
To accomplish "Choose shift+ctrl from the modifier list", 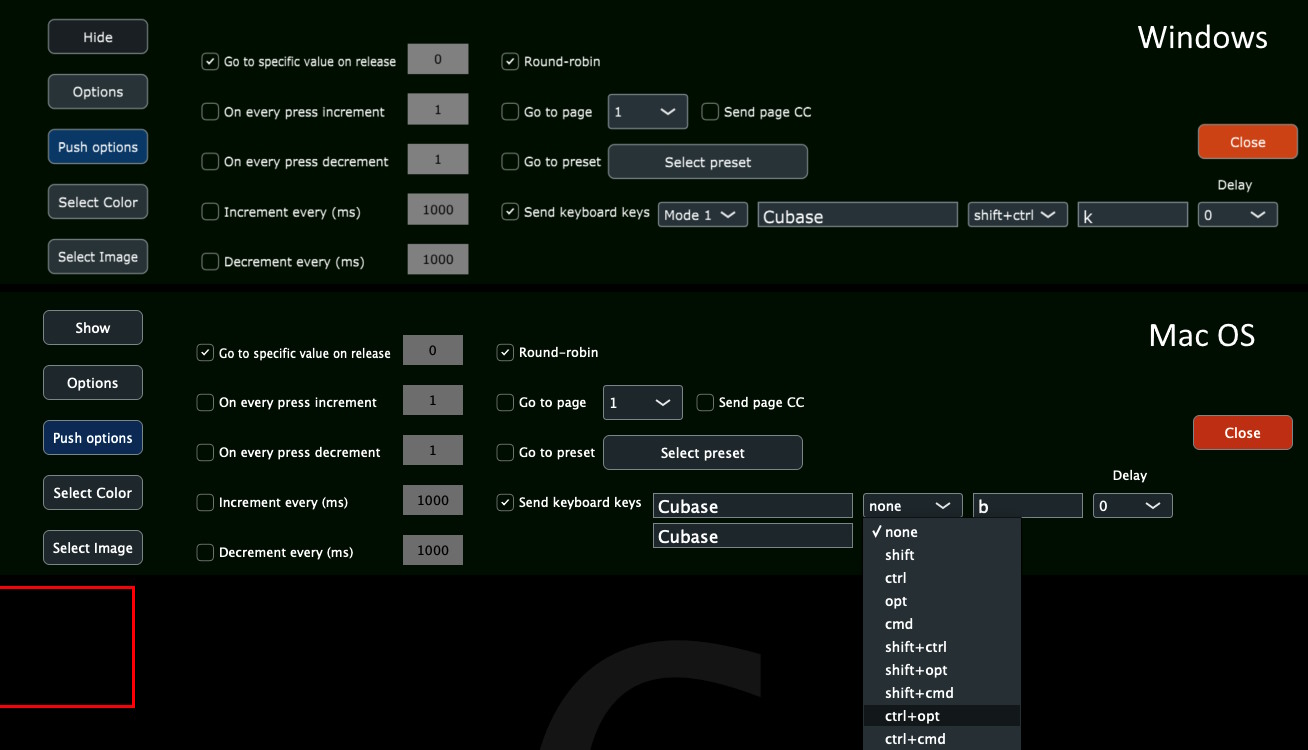I will [x=942, y=647].
